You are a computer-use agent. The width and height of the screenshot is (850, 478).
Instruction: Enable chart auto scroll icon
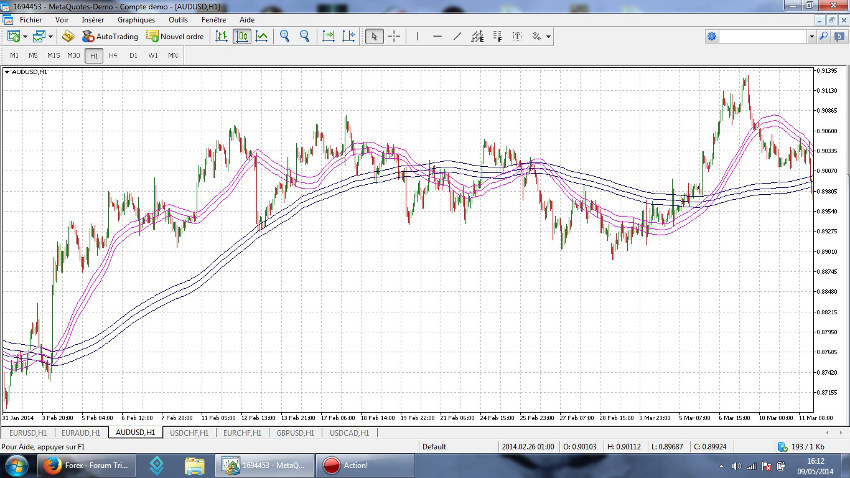point(329,36)
